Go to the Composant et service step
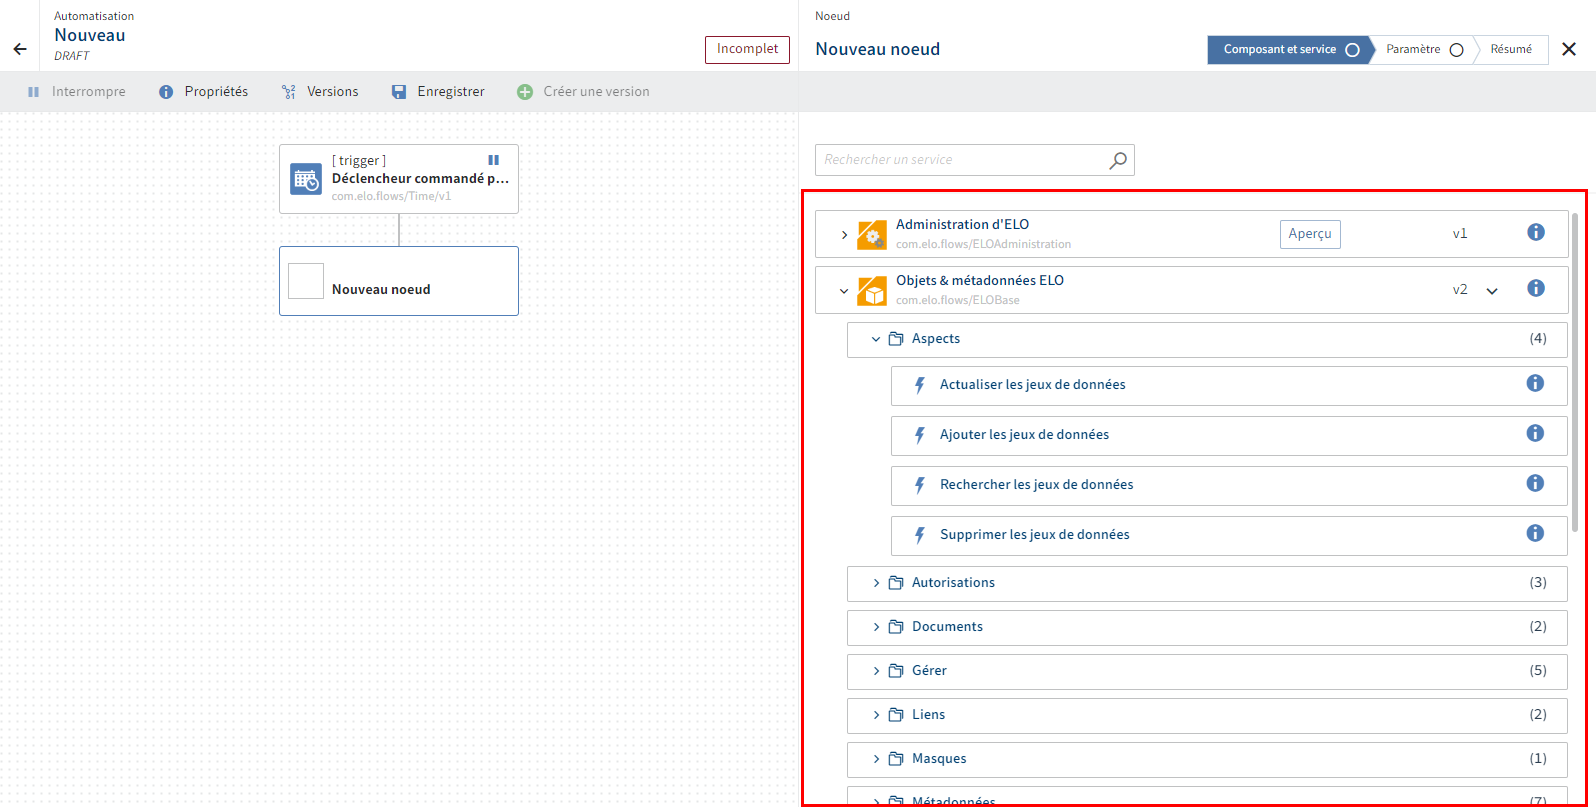This screenshot has height=807, width=1596. tap(1290, 49)
